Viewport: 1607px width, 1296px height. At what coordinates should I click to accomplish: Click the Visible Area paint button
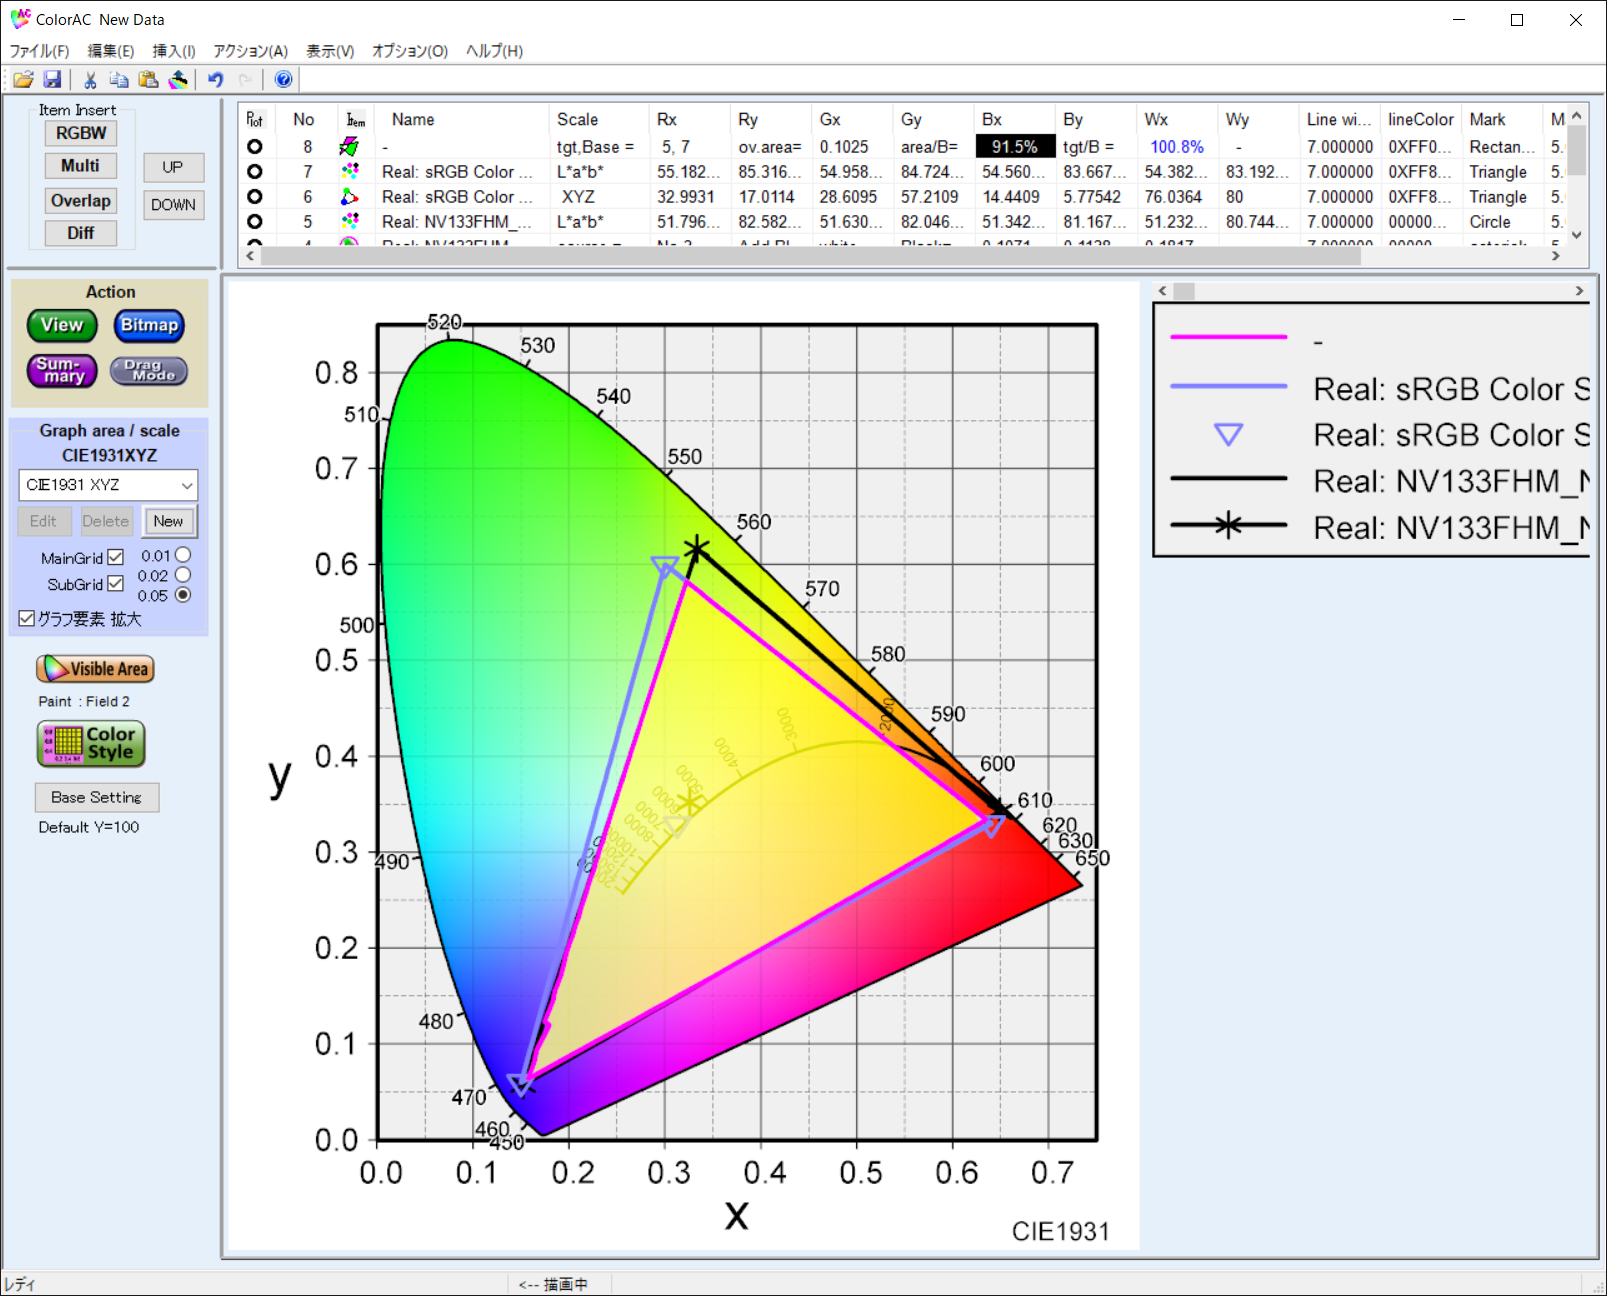tap(95, 669)
